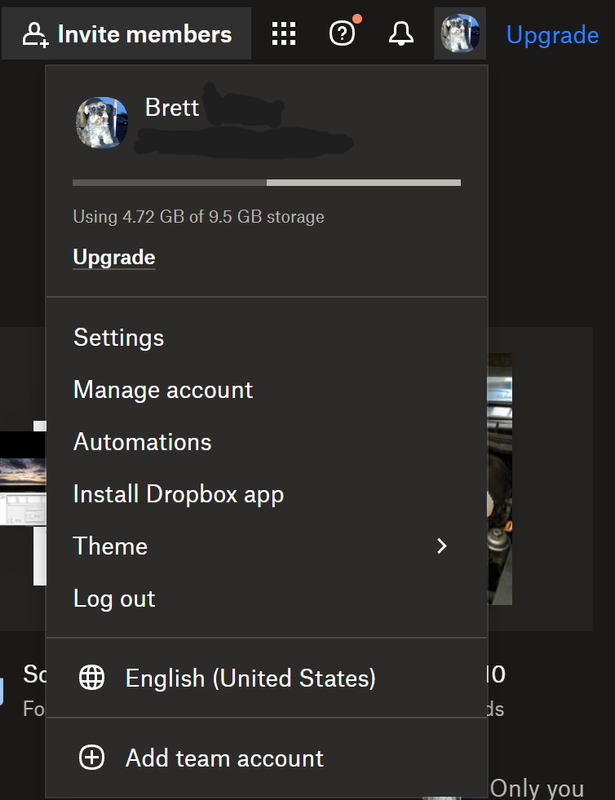
Task: Click the storage usage bar
Action: point(266,183)
